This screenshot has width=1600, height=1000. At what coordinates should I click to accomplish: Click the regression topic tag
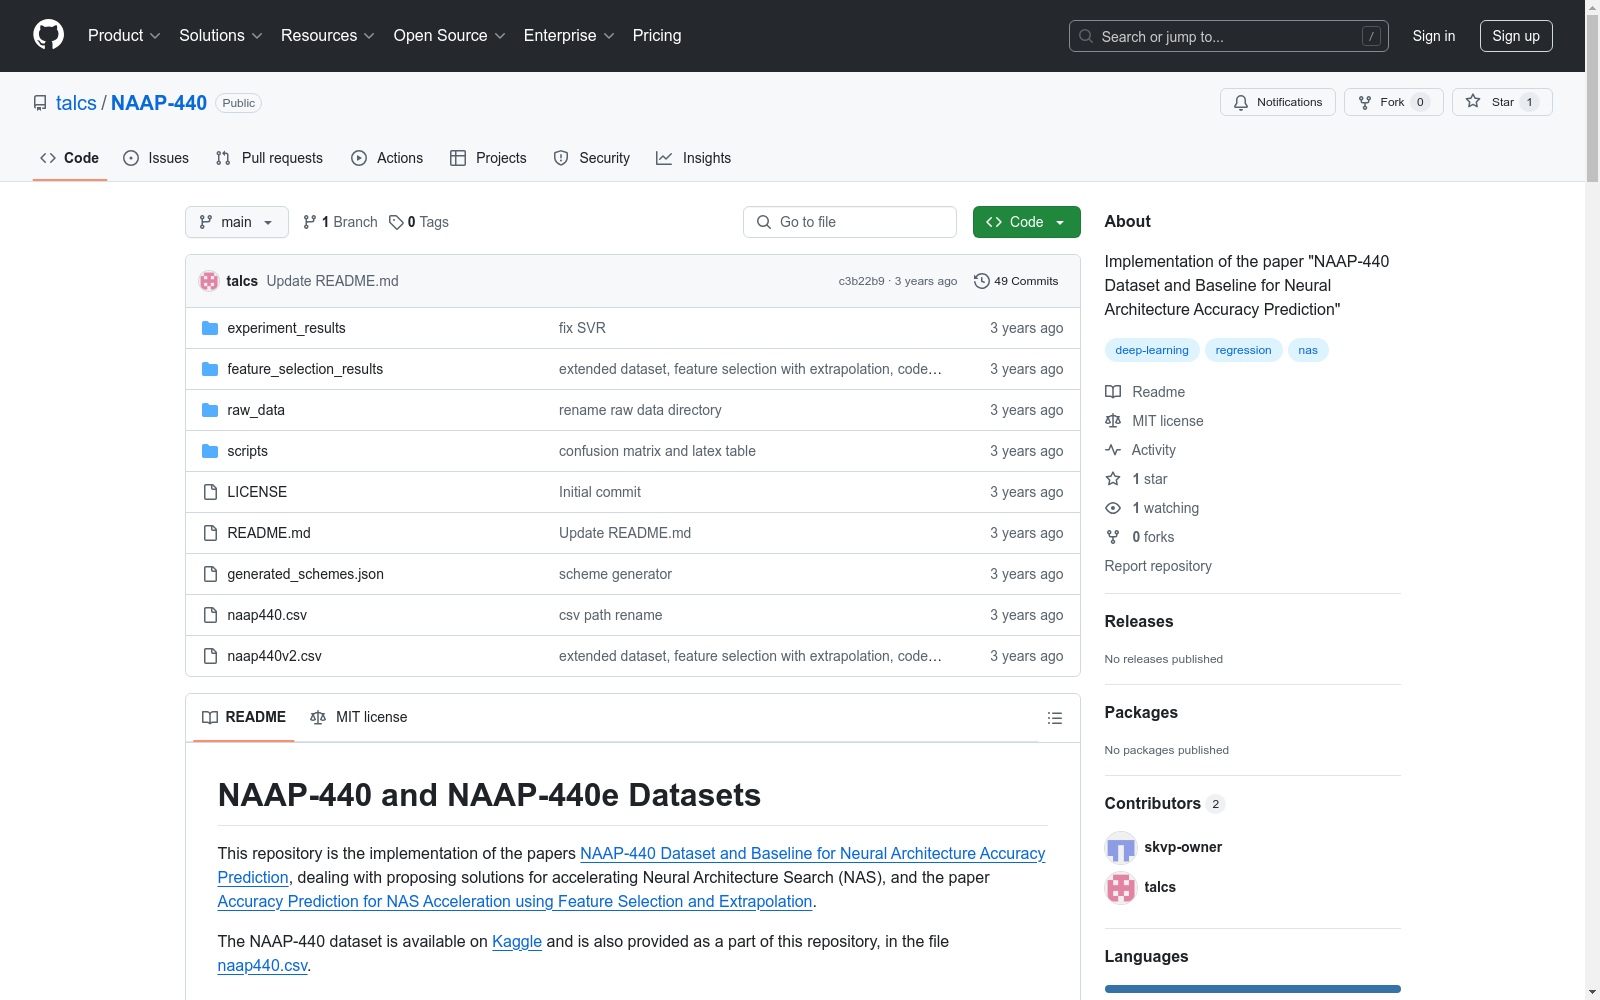pyautogui.click(x=1243, y=350)
